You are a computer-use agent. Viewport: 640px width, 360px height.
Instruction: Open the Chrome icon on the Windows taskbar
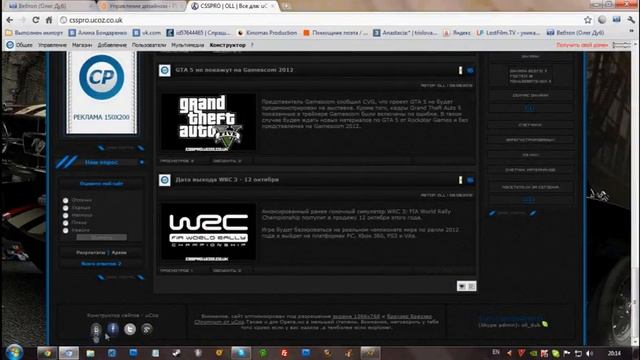pos(47,353)
